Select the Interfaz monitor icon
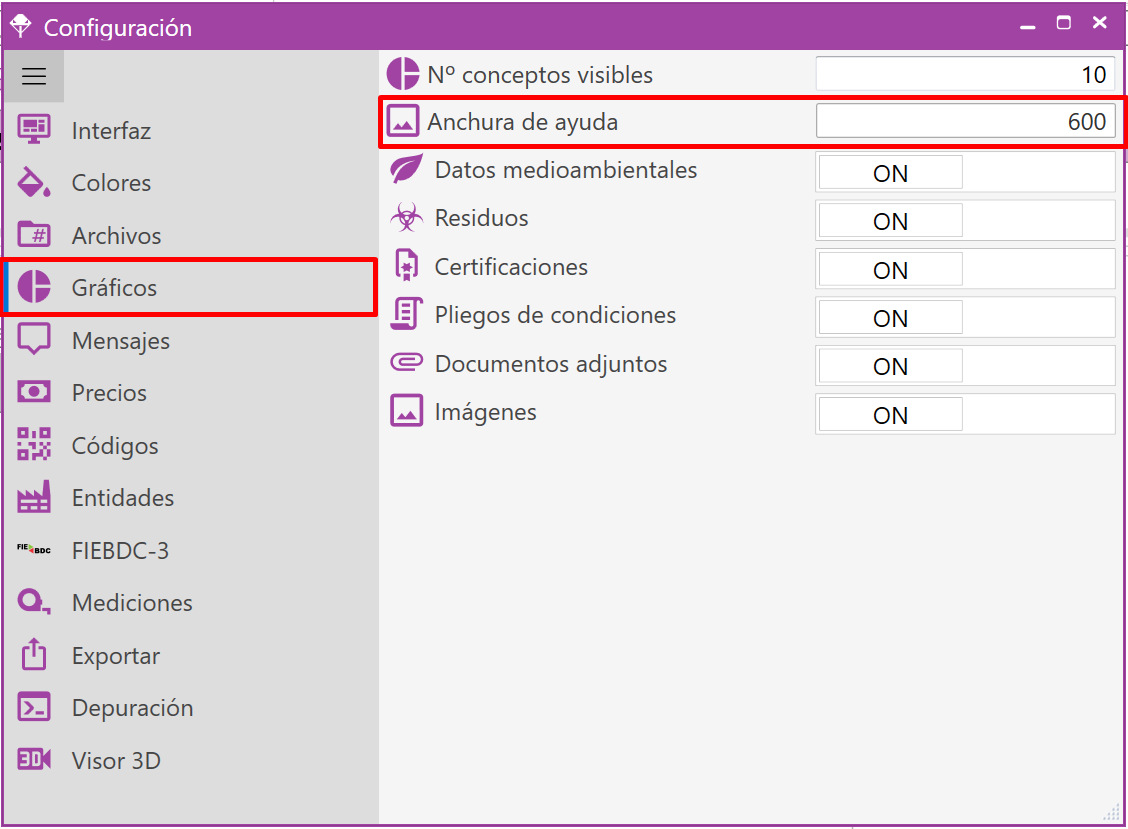This screenshot has height=829, width=1128. [34, 130]
